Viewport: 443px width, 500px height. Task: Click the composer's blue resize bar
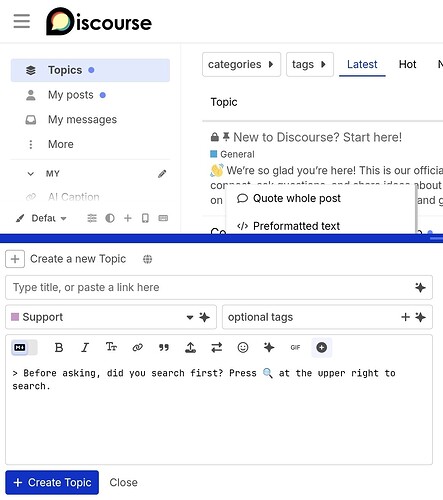221,238
